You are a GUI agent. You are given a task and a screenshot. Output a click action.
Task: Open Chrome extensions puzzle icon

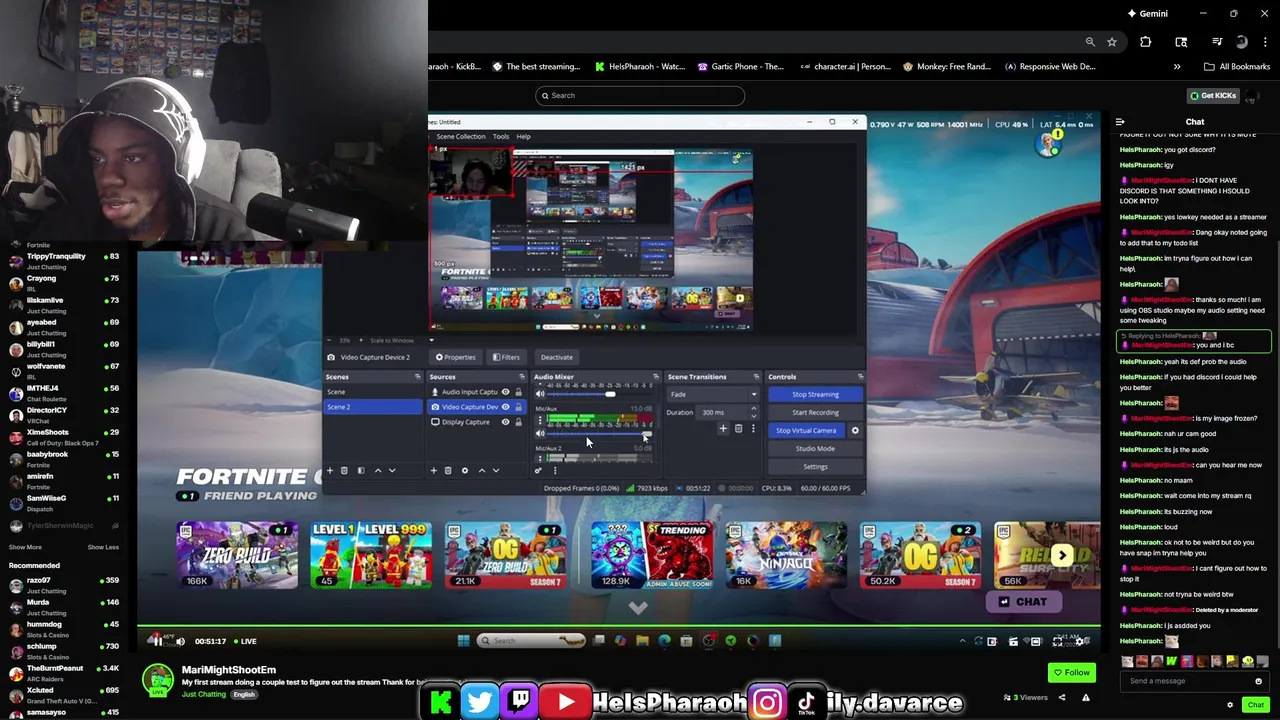pyautogui.click(x=1146, y=42)
